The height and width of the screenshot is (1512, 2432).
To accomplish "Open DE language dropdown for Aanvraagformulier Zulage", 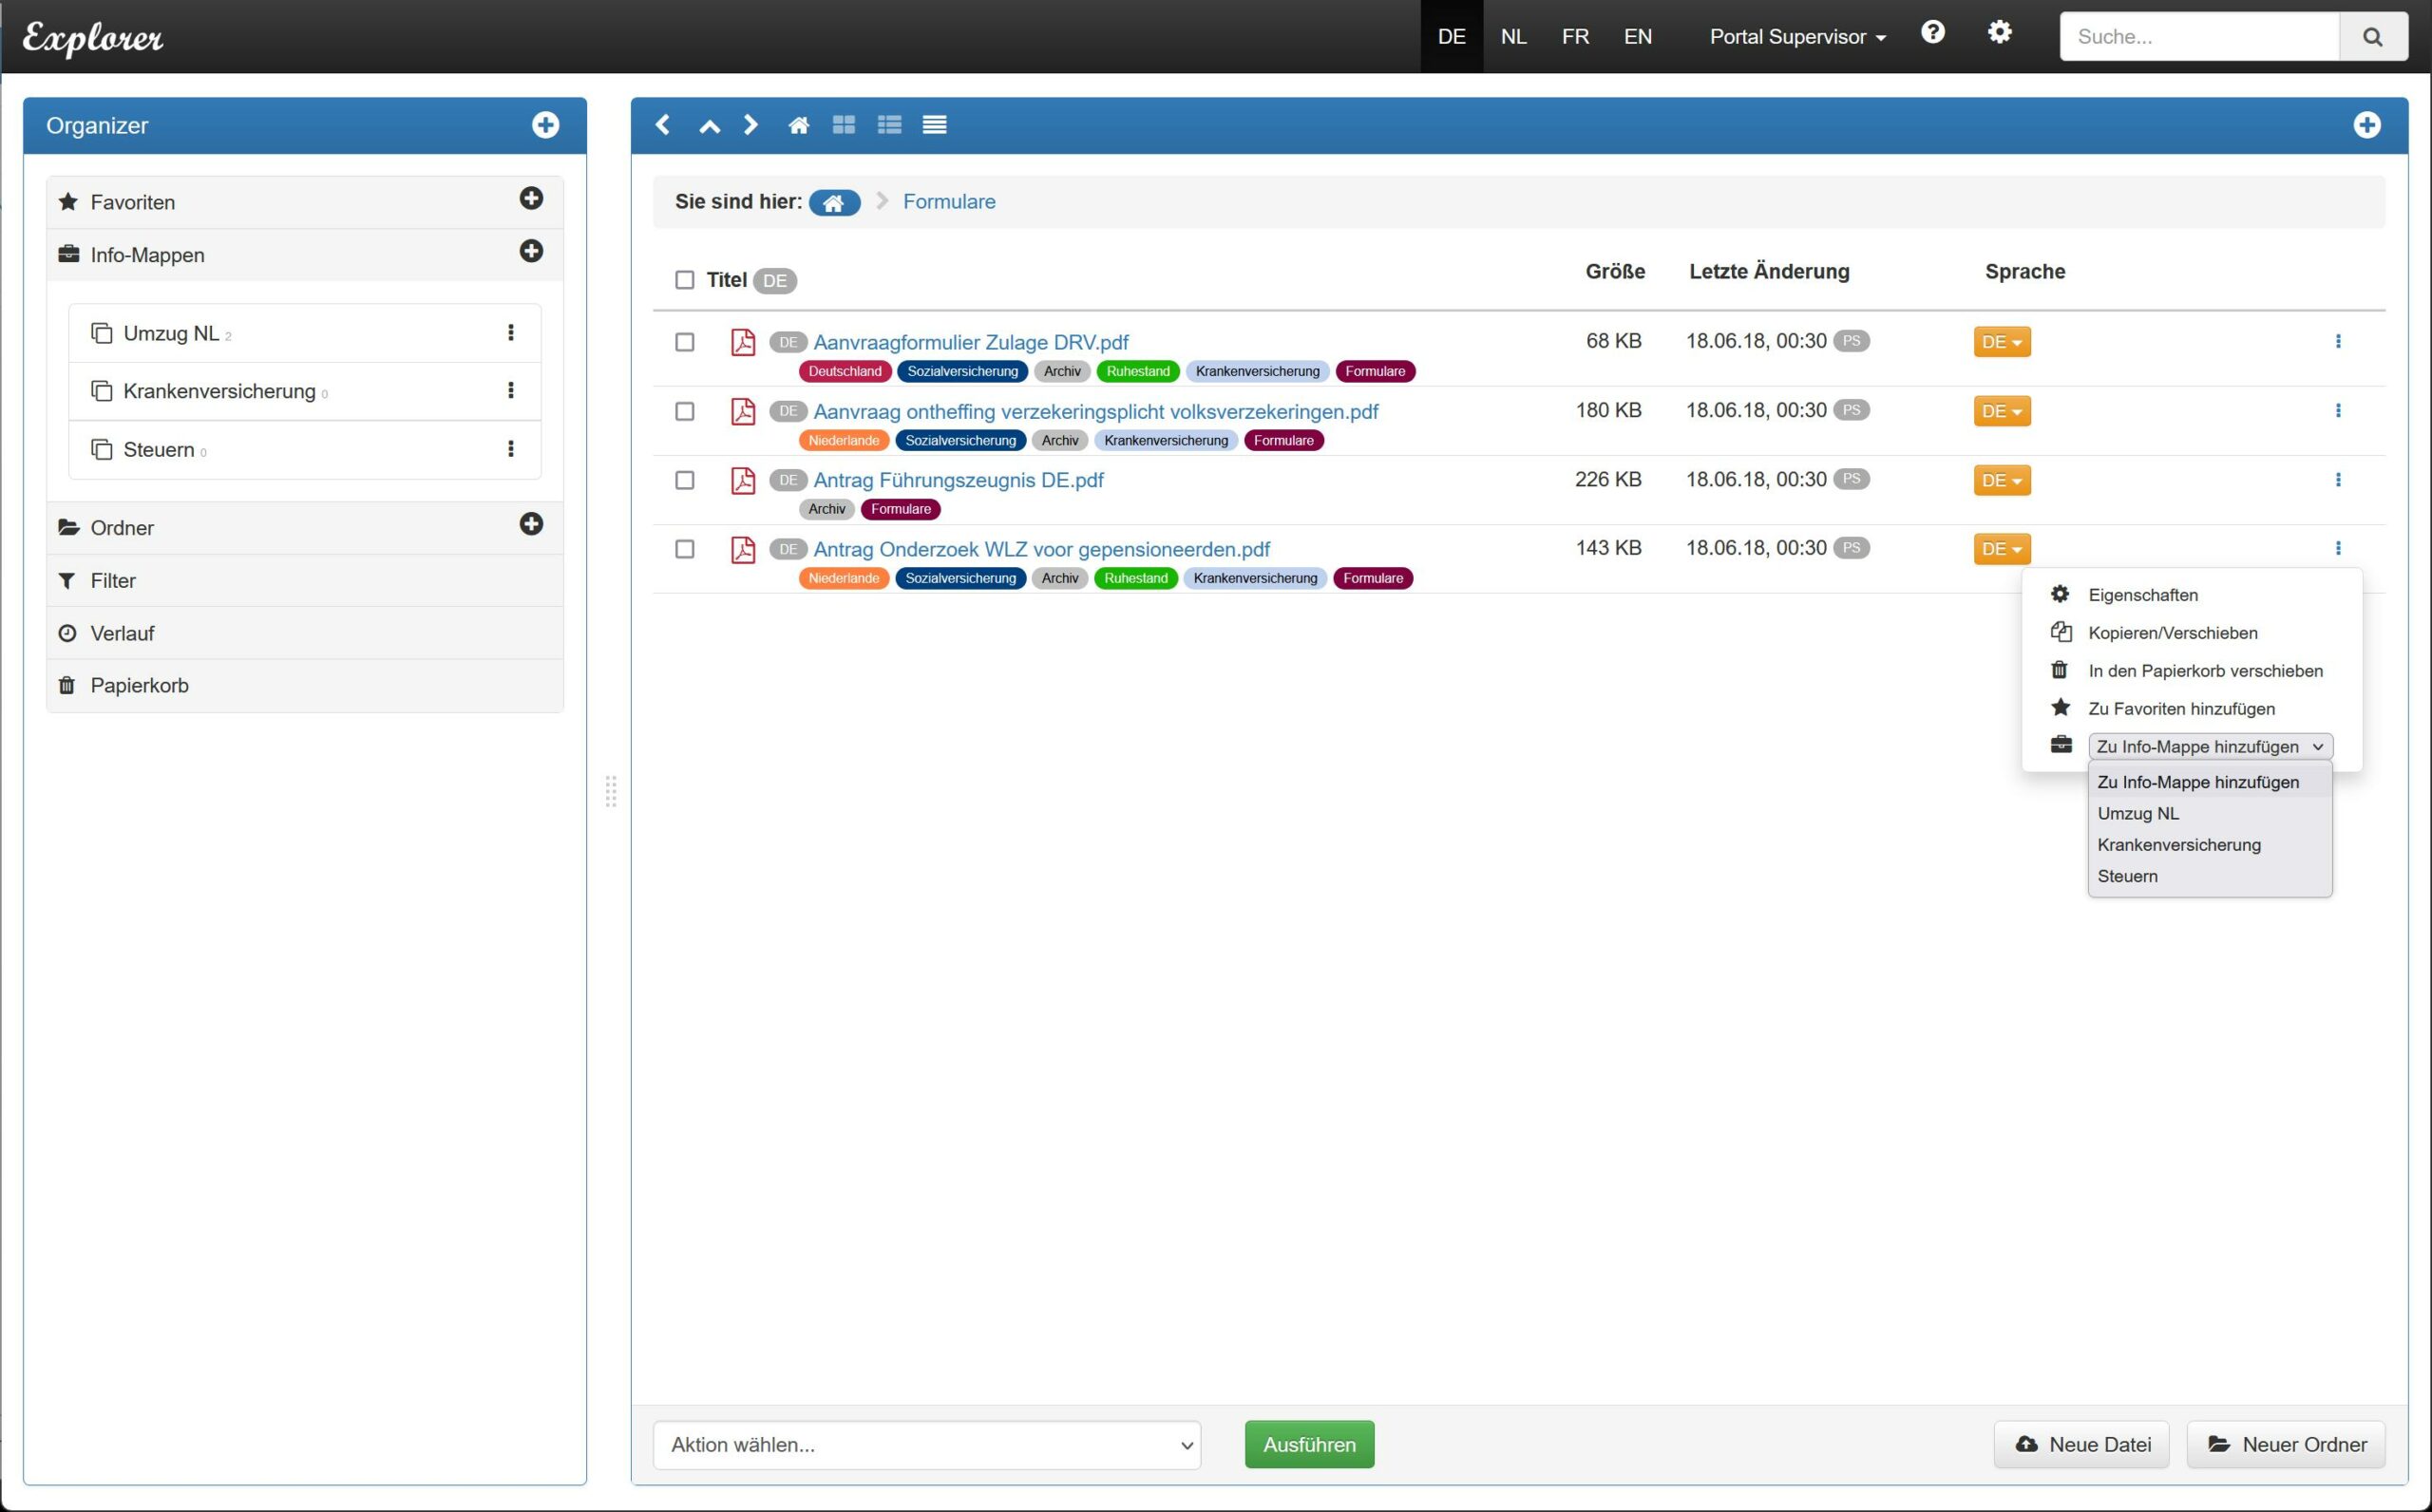I will [x=2001, y=342].
